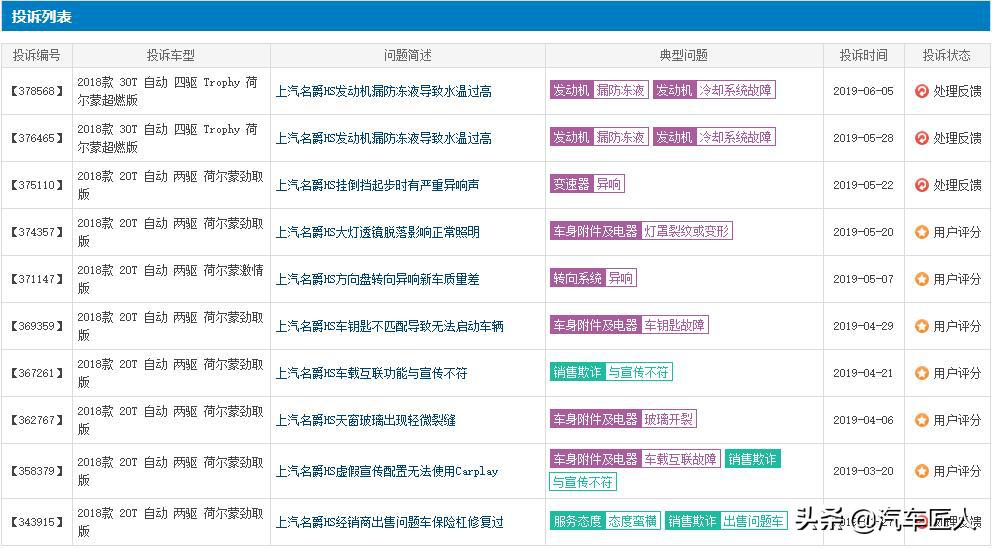Click the date 2019-06-05
Viewport: 993px width, 548px height.
[863, 91]
